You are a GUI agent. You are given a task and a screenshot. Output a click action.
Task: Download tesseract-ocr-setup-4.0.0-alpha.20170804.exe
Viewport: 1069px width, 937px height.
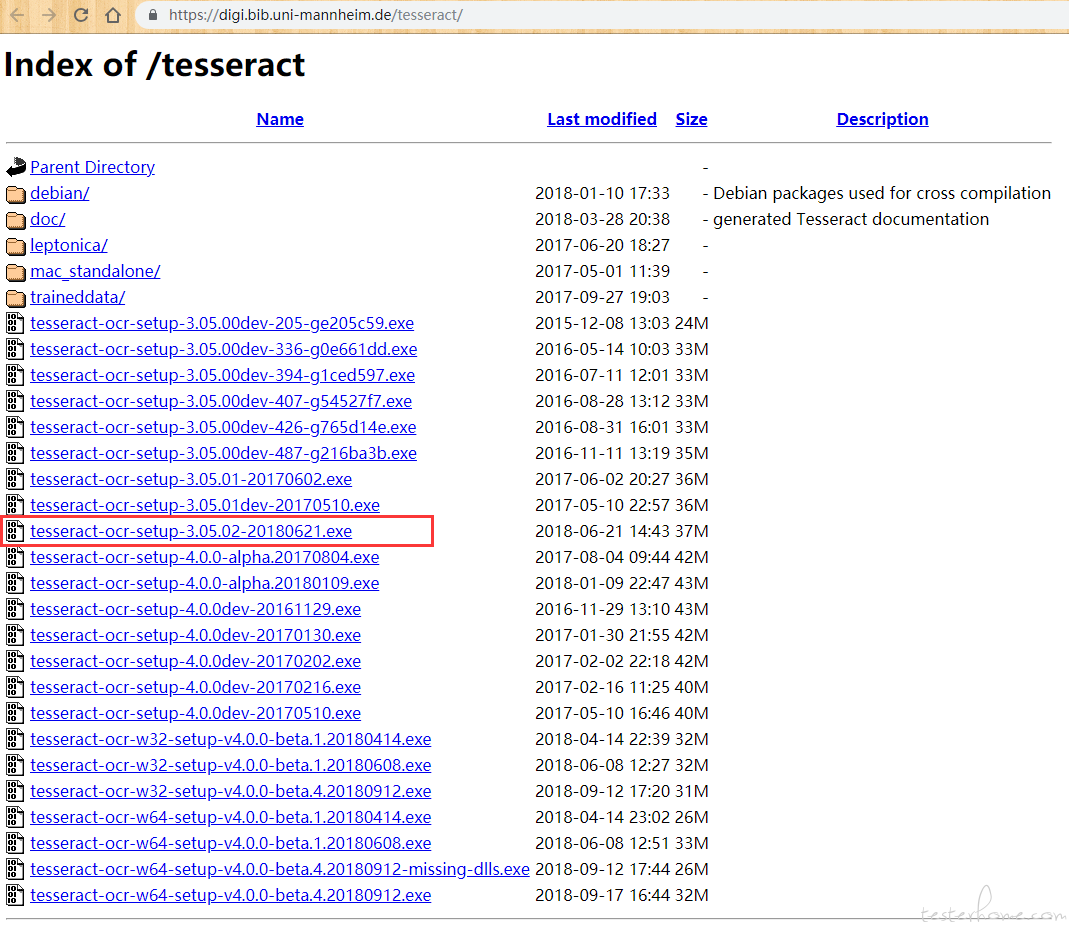click(x=205, y=557)
